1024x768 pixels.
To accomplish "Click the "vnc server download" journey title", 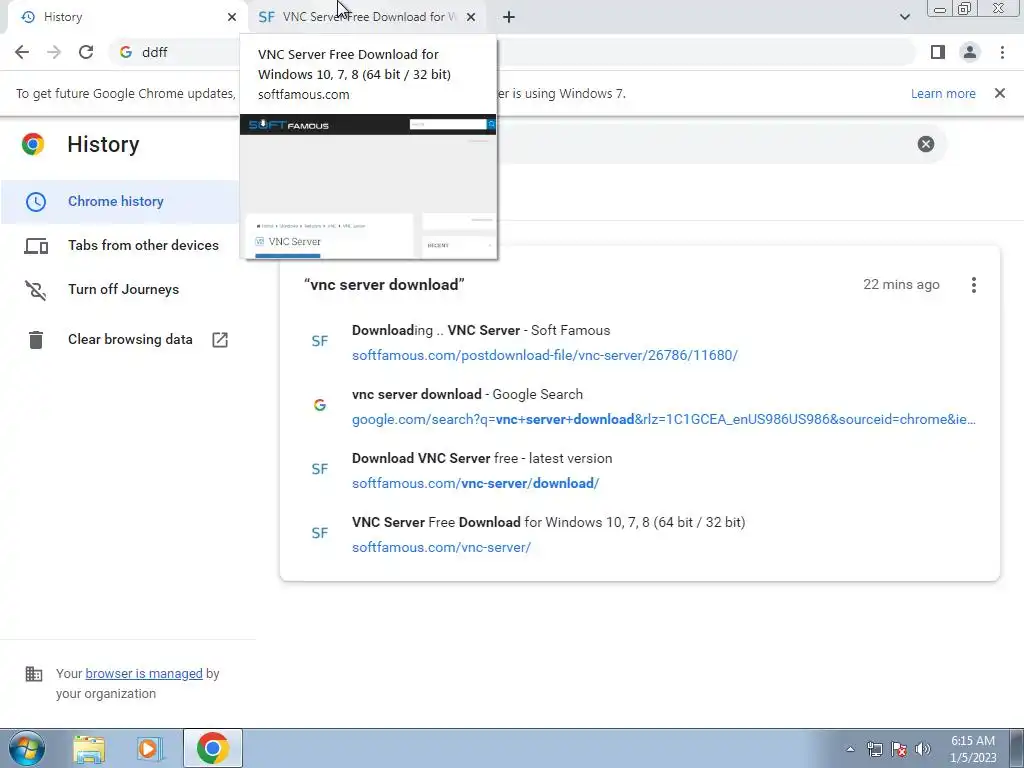I will [x=384, y=285].
